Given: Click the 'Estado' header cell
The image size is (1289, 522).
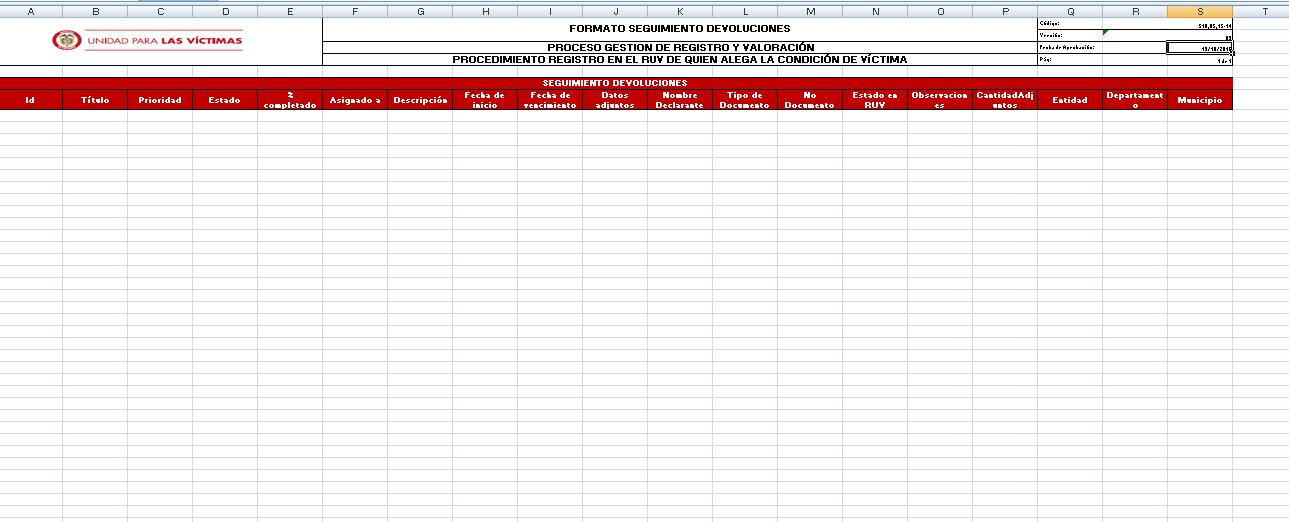Looking at the screenshot, I should (x=225, y=100).
